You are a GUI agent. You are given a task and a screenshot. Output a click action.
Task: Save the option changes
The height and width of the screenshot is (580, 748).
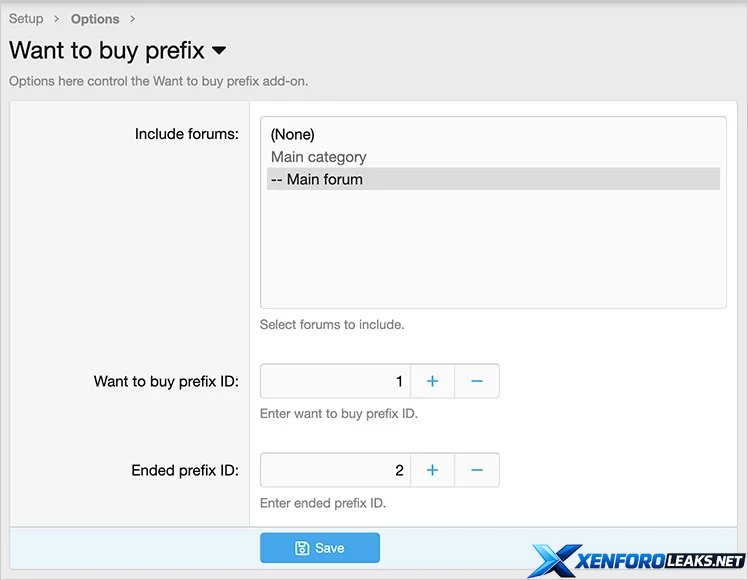tap(320, 548)
